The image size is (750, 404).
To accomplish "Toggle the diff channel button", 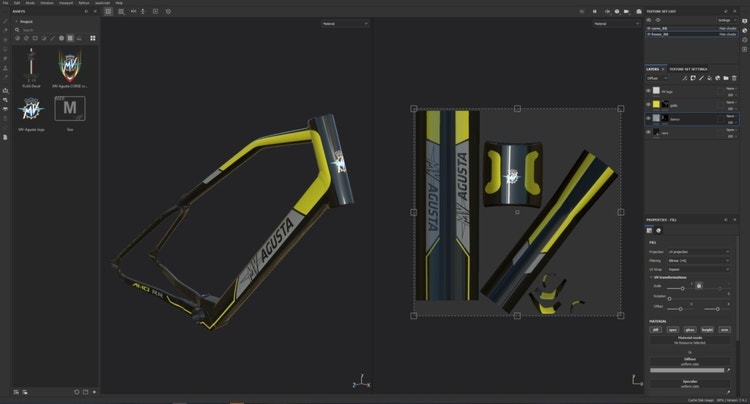I will (655, 329).
